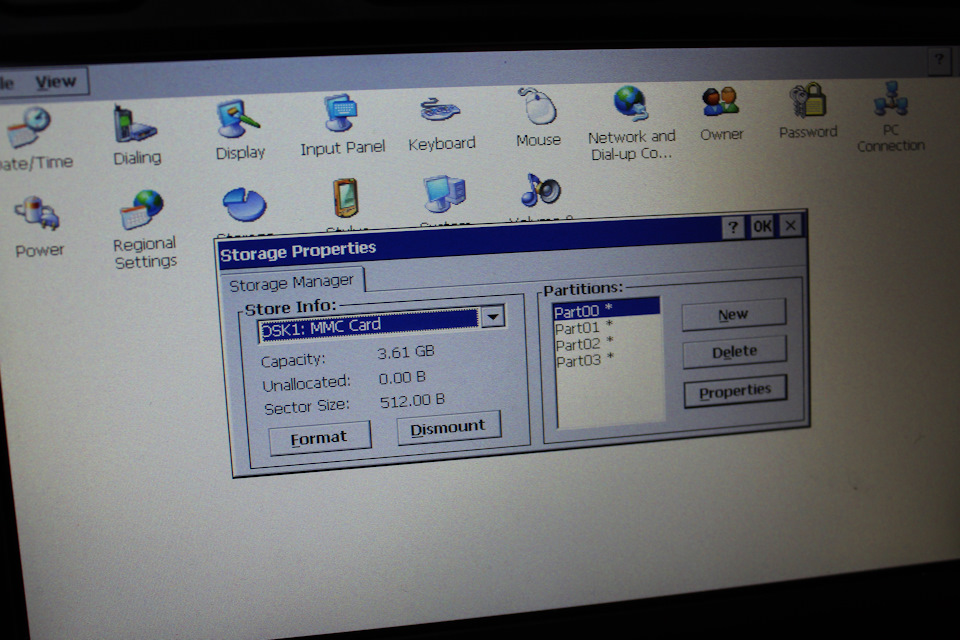Click the Dismount button
Screen dimensions: 960x640
coord(448,427)
